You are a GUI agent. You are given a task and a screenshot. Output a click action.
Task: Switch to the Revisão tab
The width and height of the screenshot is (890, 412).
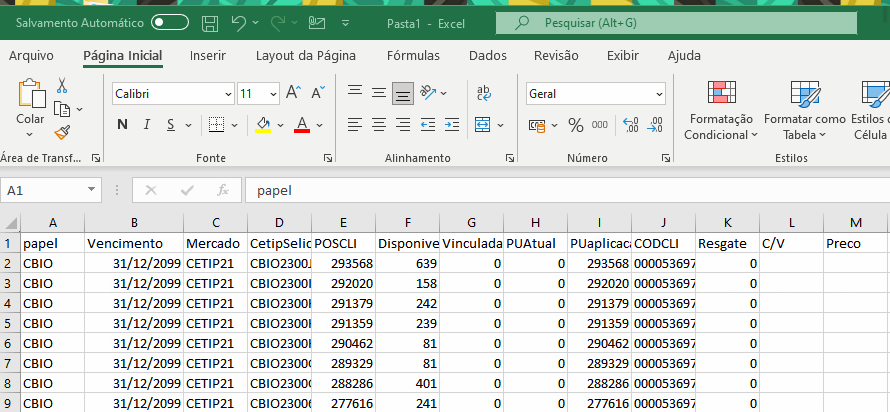pos(556,56)
